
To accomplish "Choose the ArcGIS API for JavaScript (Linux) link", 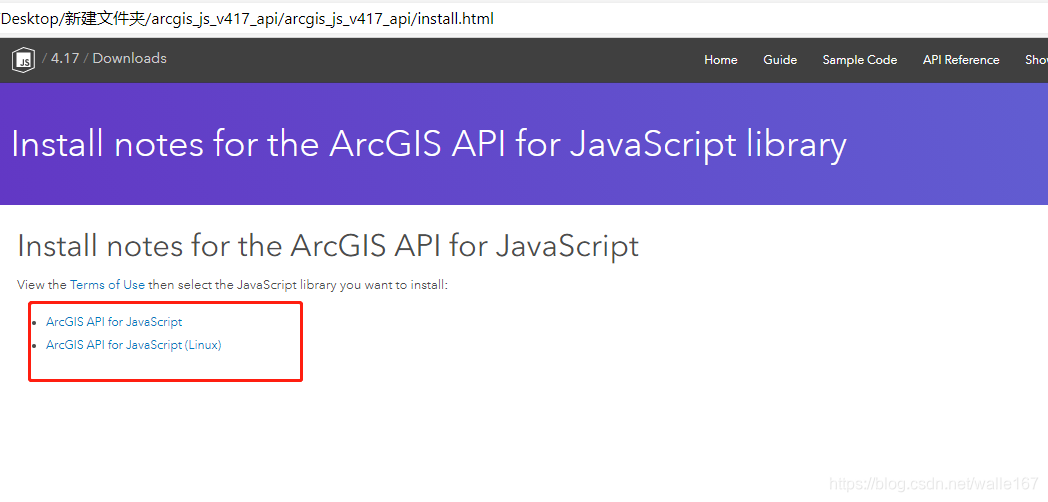I will [133, 345].
